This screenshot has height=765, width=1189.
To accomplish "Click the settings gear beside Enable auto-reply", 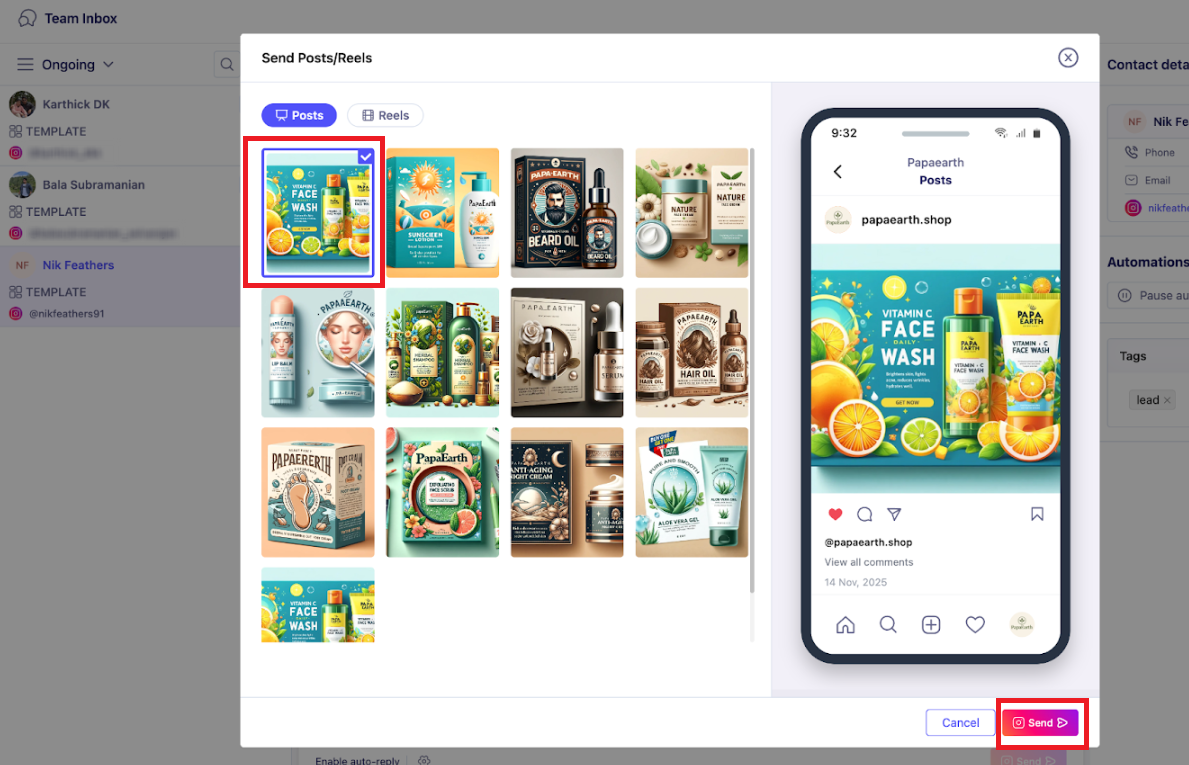I will [x=424, y=760].
